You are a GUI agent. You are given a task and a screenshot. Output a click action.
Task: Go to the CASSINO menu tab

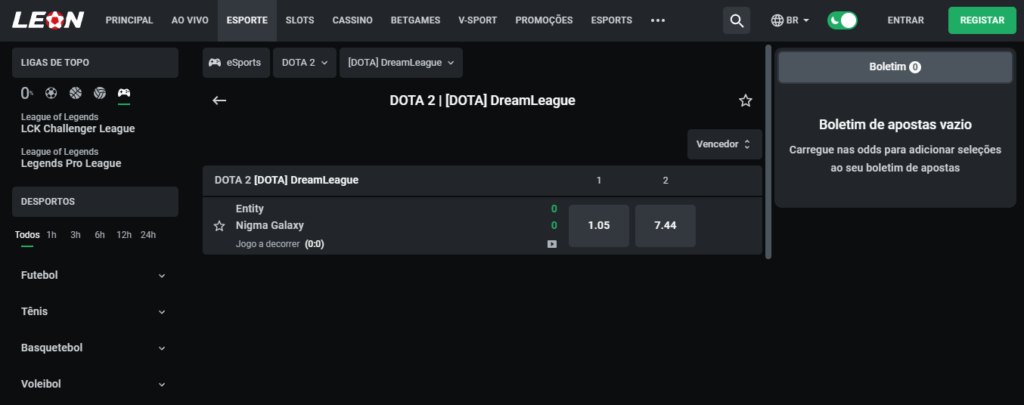coord(352,20)
